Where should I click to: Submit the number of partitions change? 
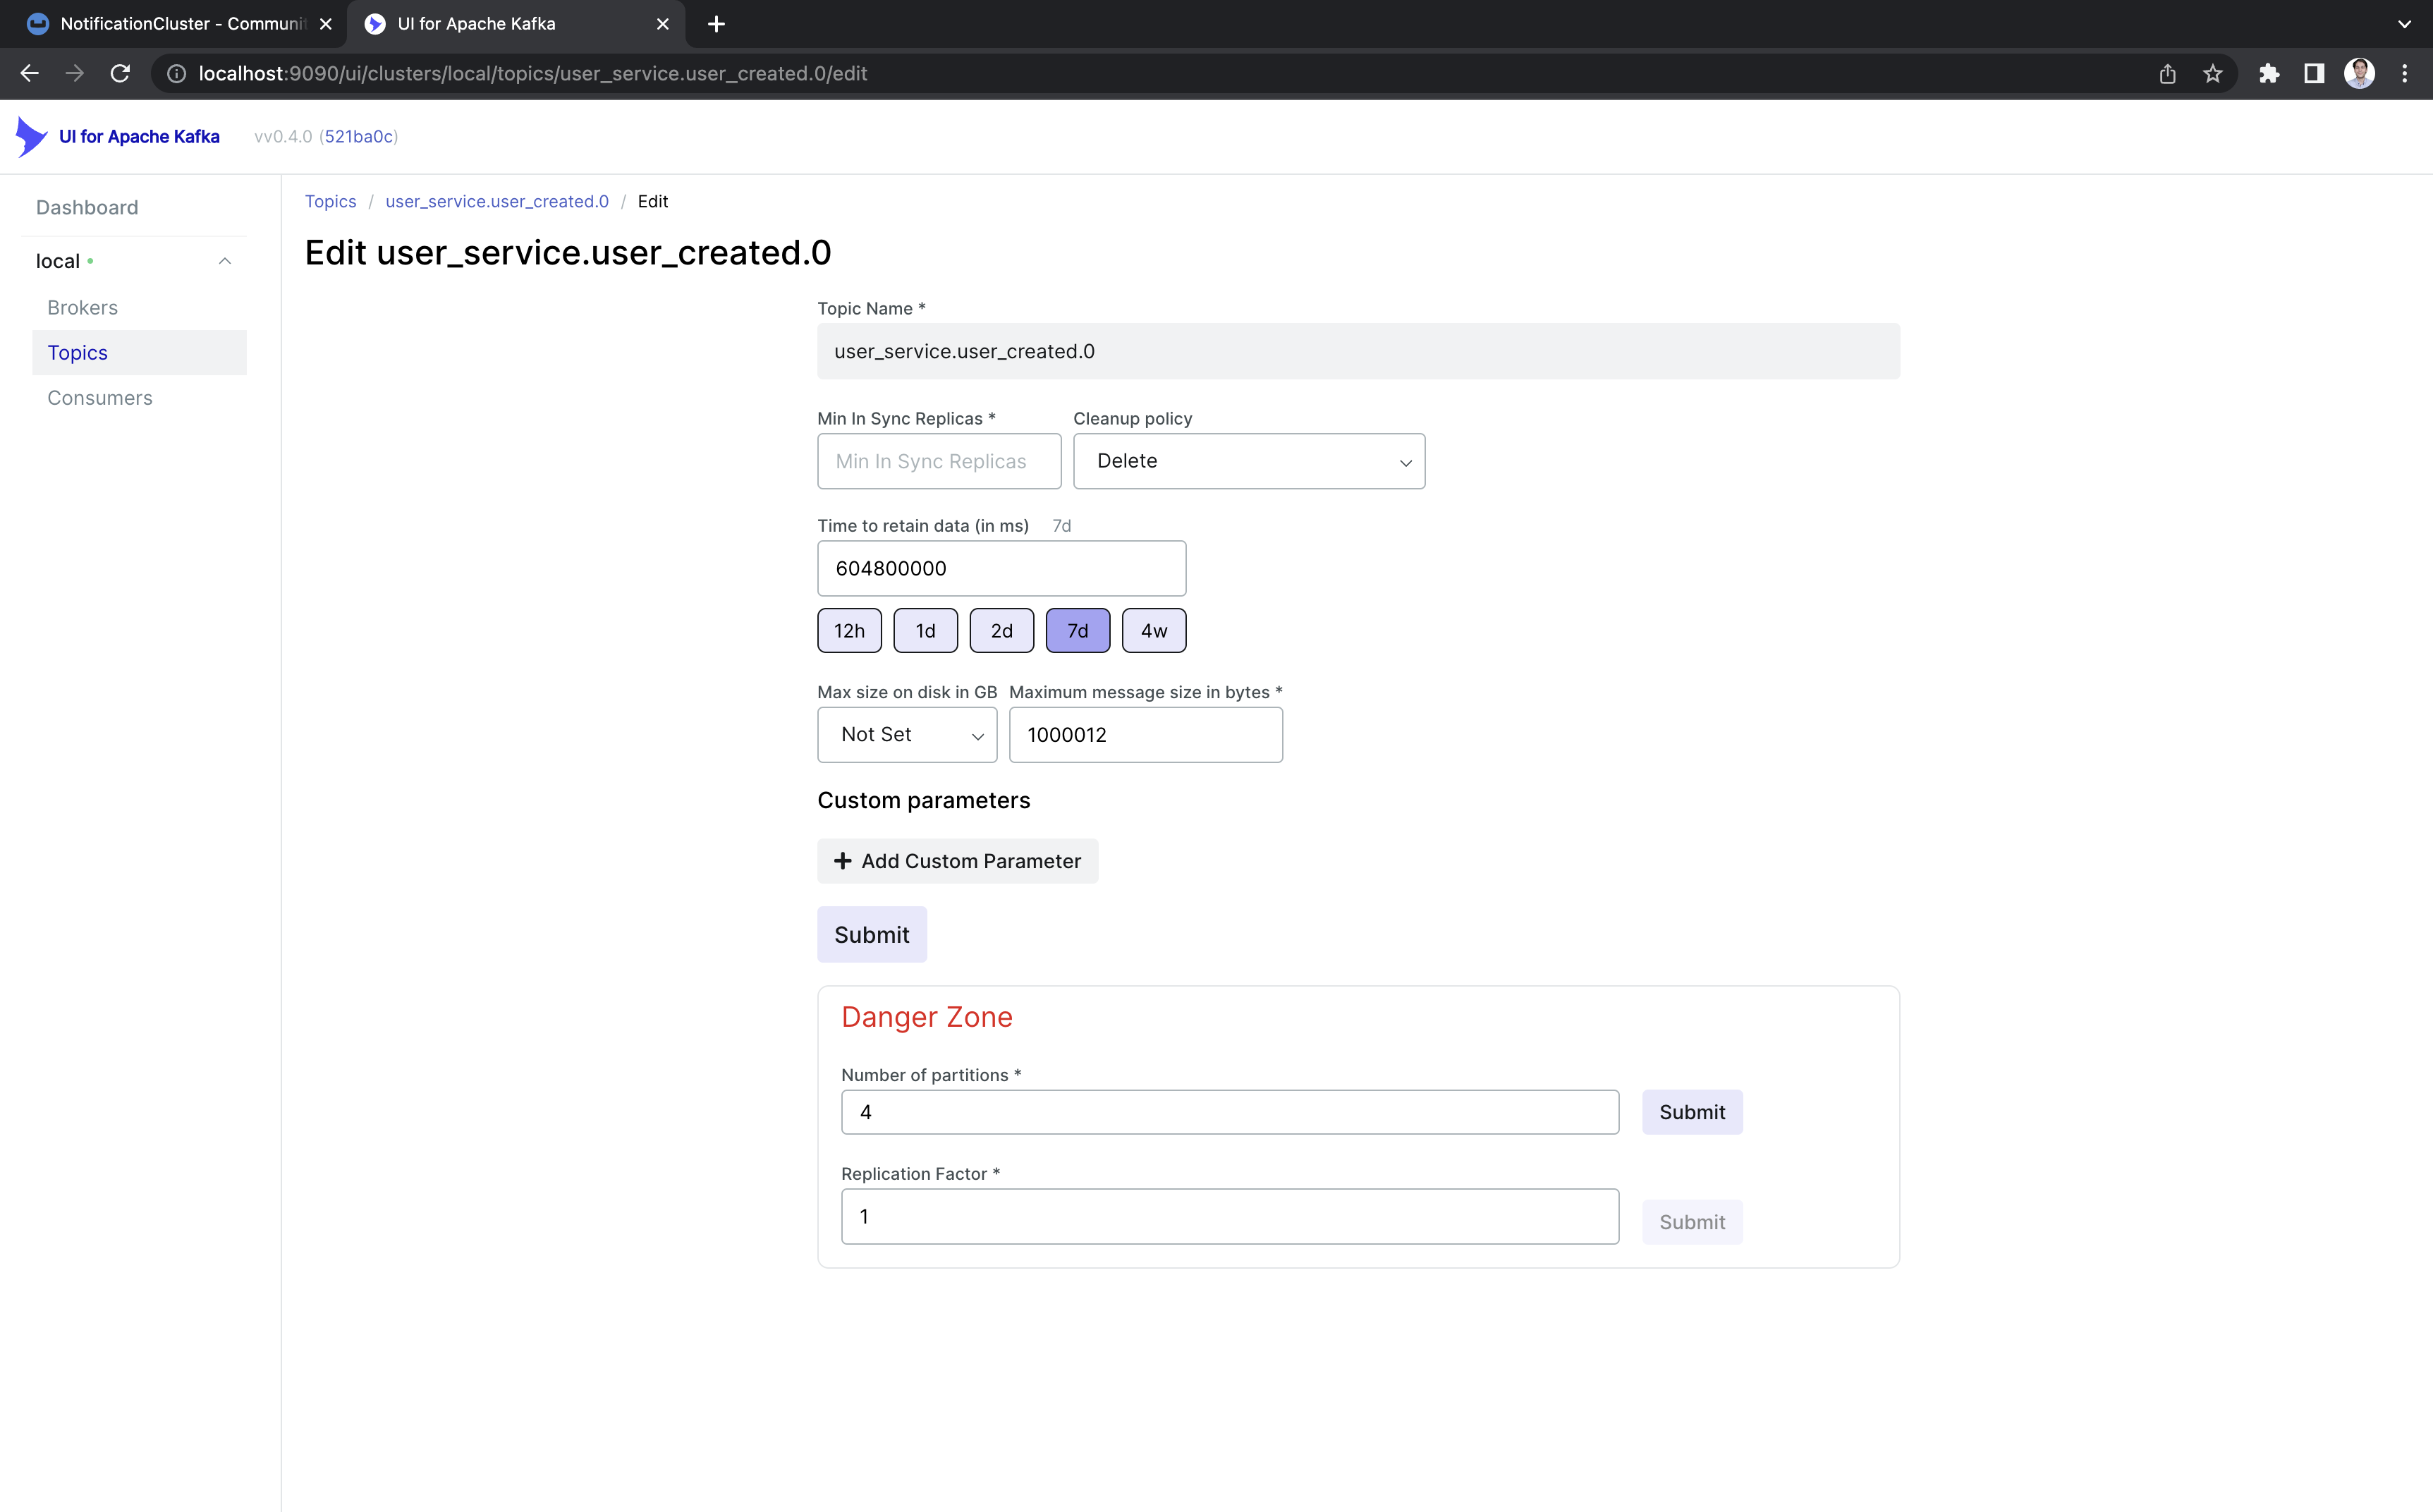(1691, 1112)
